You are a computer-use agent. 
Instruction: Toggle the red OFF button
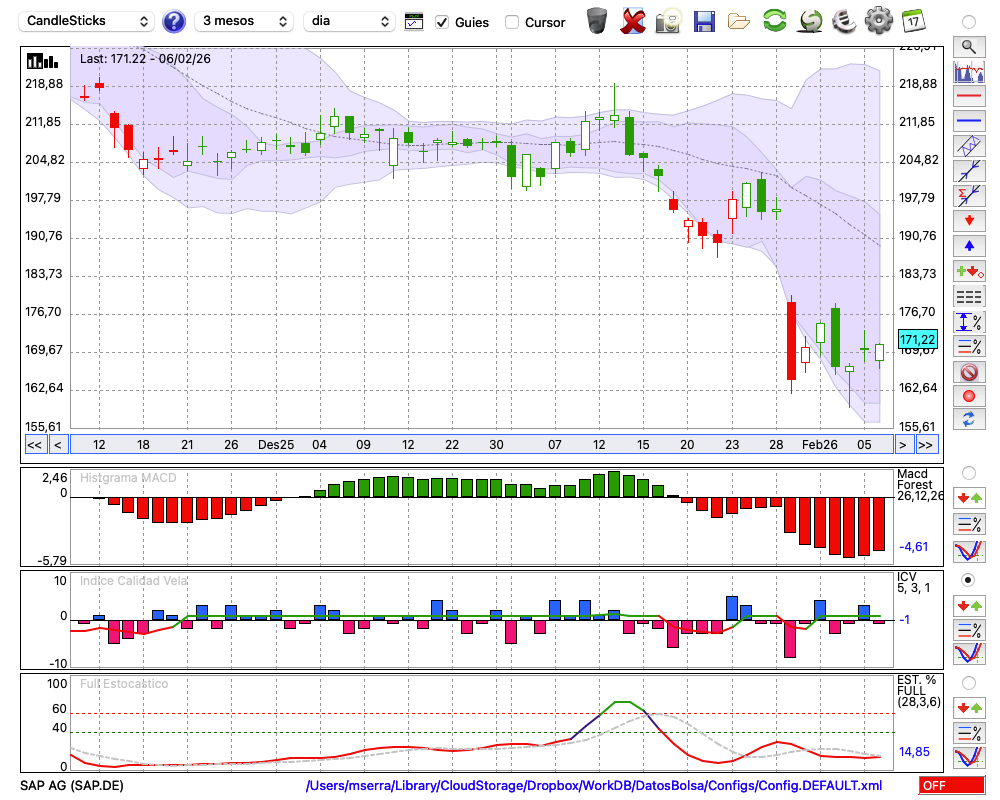[952, 785]
